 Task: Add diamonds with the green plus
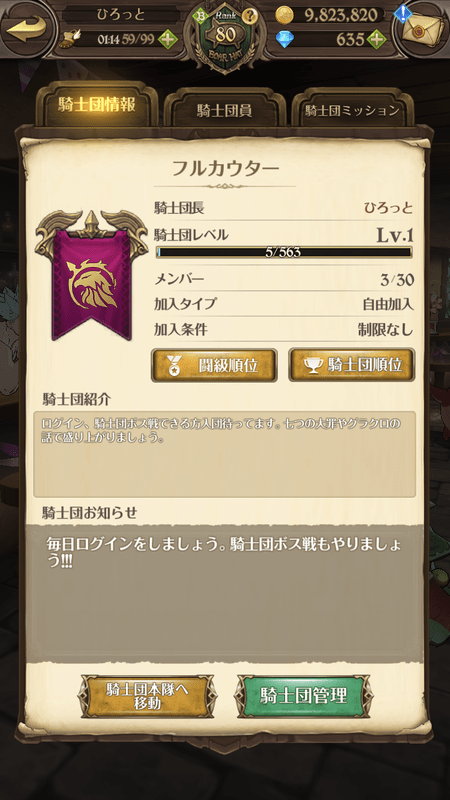[x=376, y=39]
